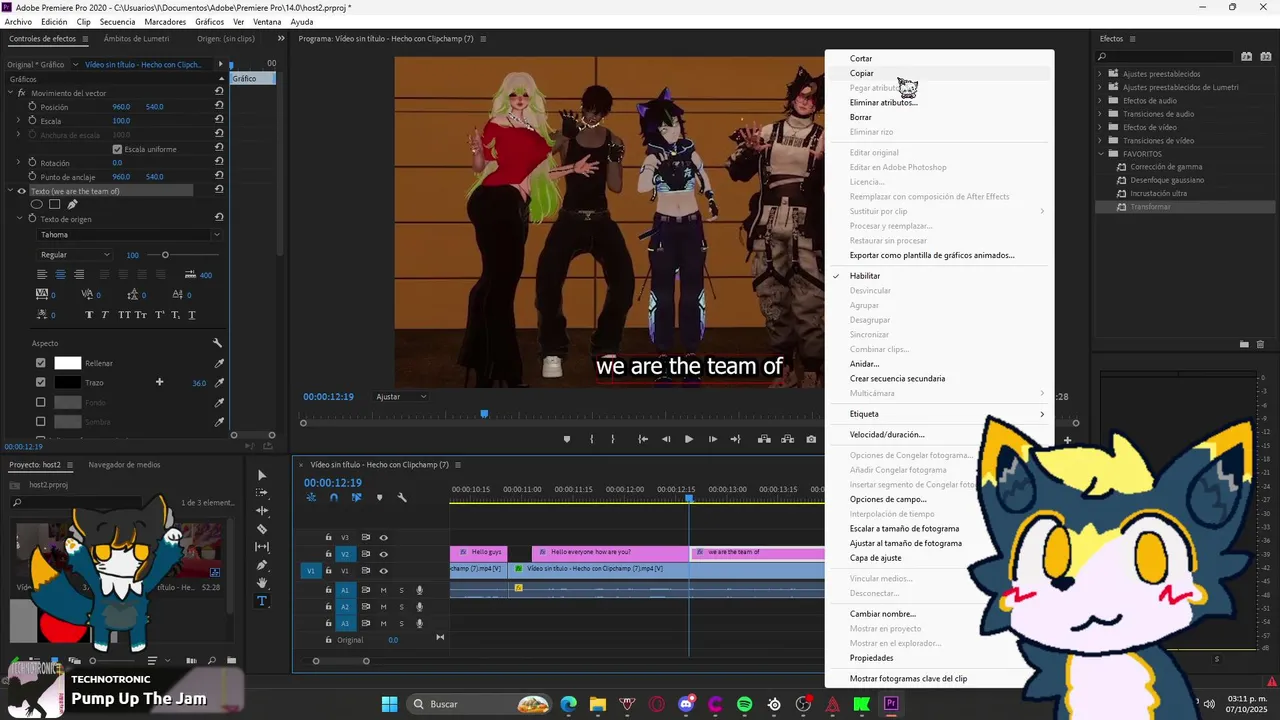1280x720 pixels.
Task: Choose Cambiar nombre... in context menu
Action: [x=882, y=614]
